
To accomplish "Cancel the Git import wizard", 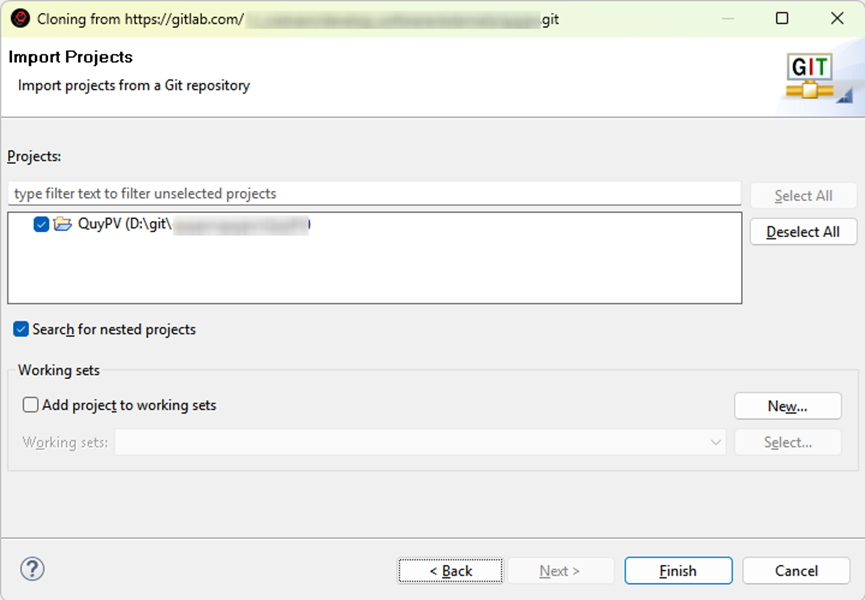I will pyautogui.click(x=796, y=571).
